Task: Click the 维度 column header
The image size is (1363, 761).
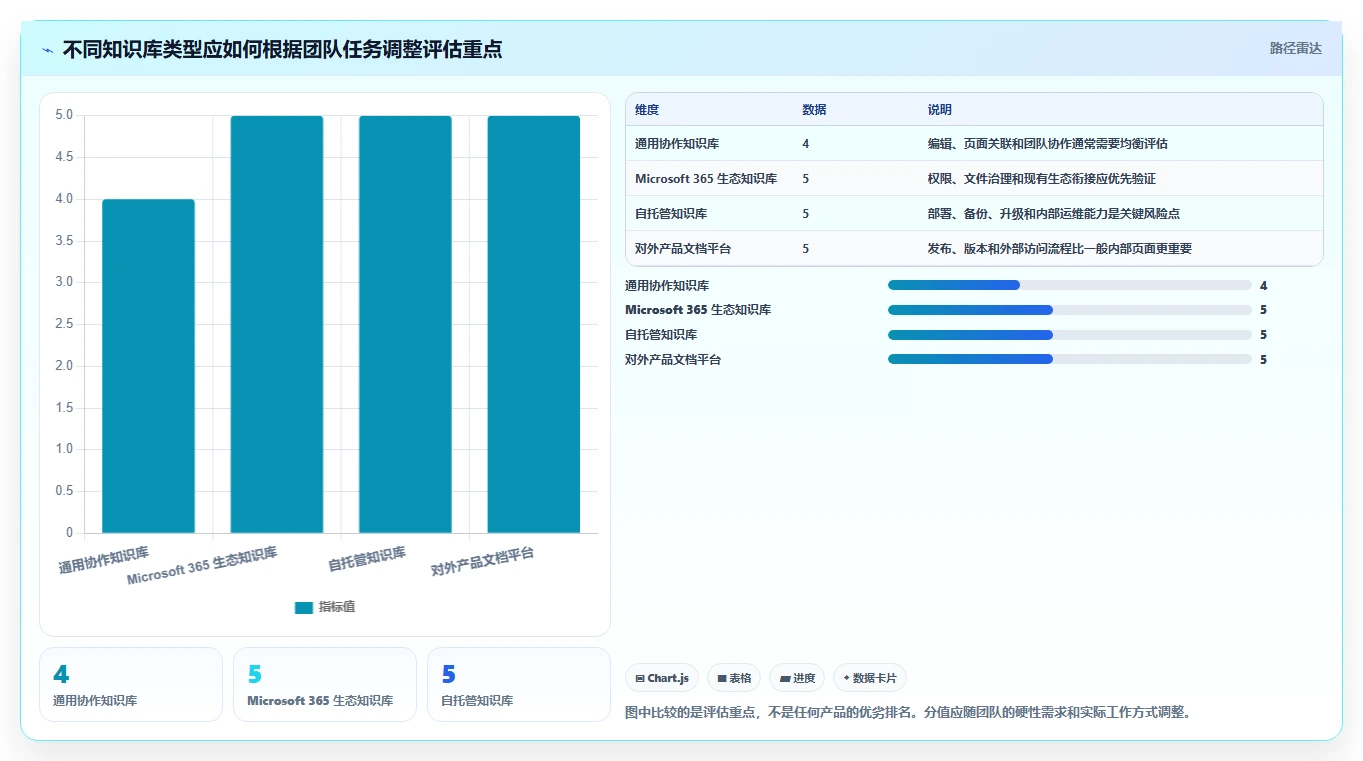Action: [x=647, y=110]
